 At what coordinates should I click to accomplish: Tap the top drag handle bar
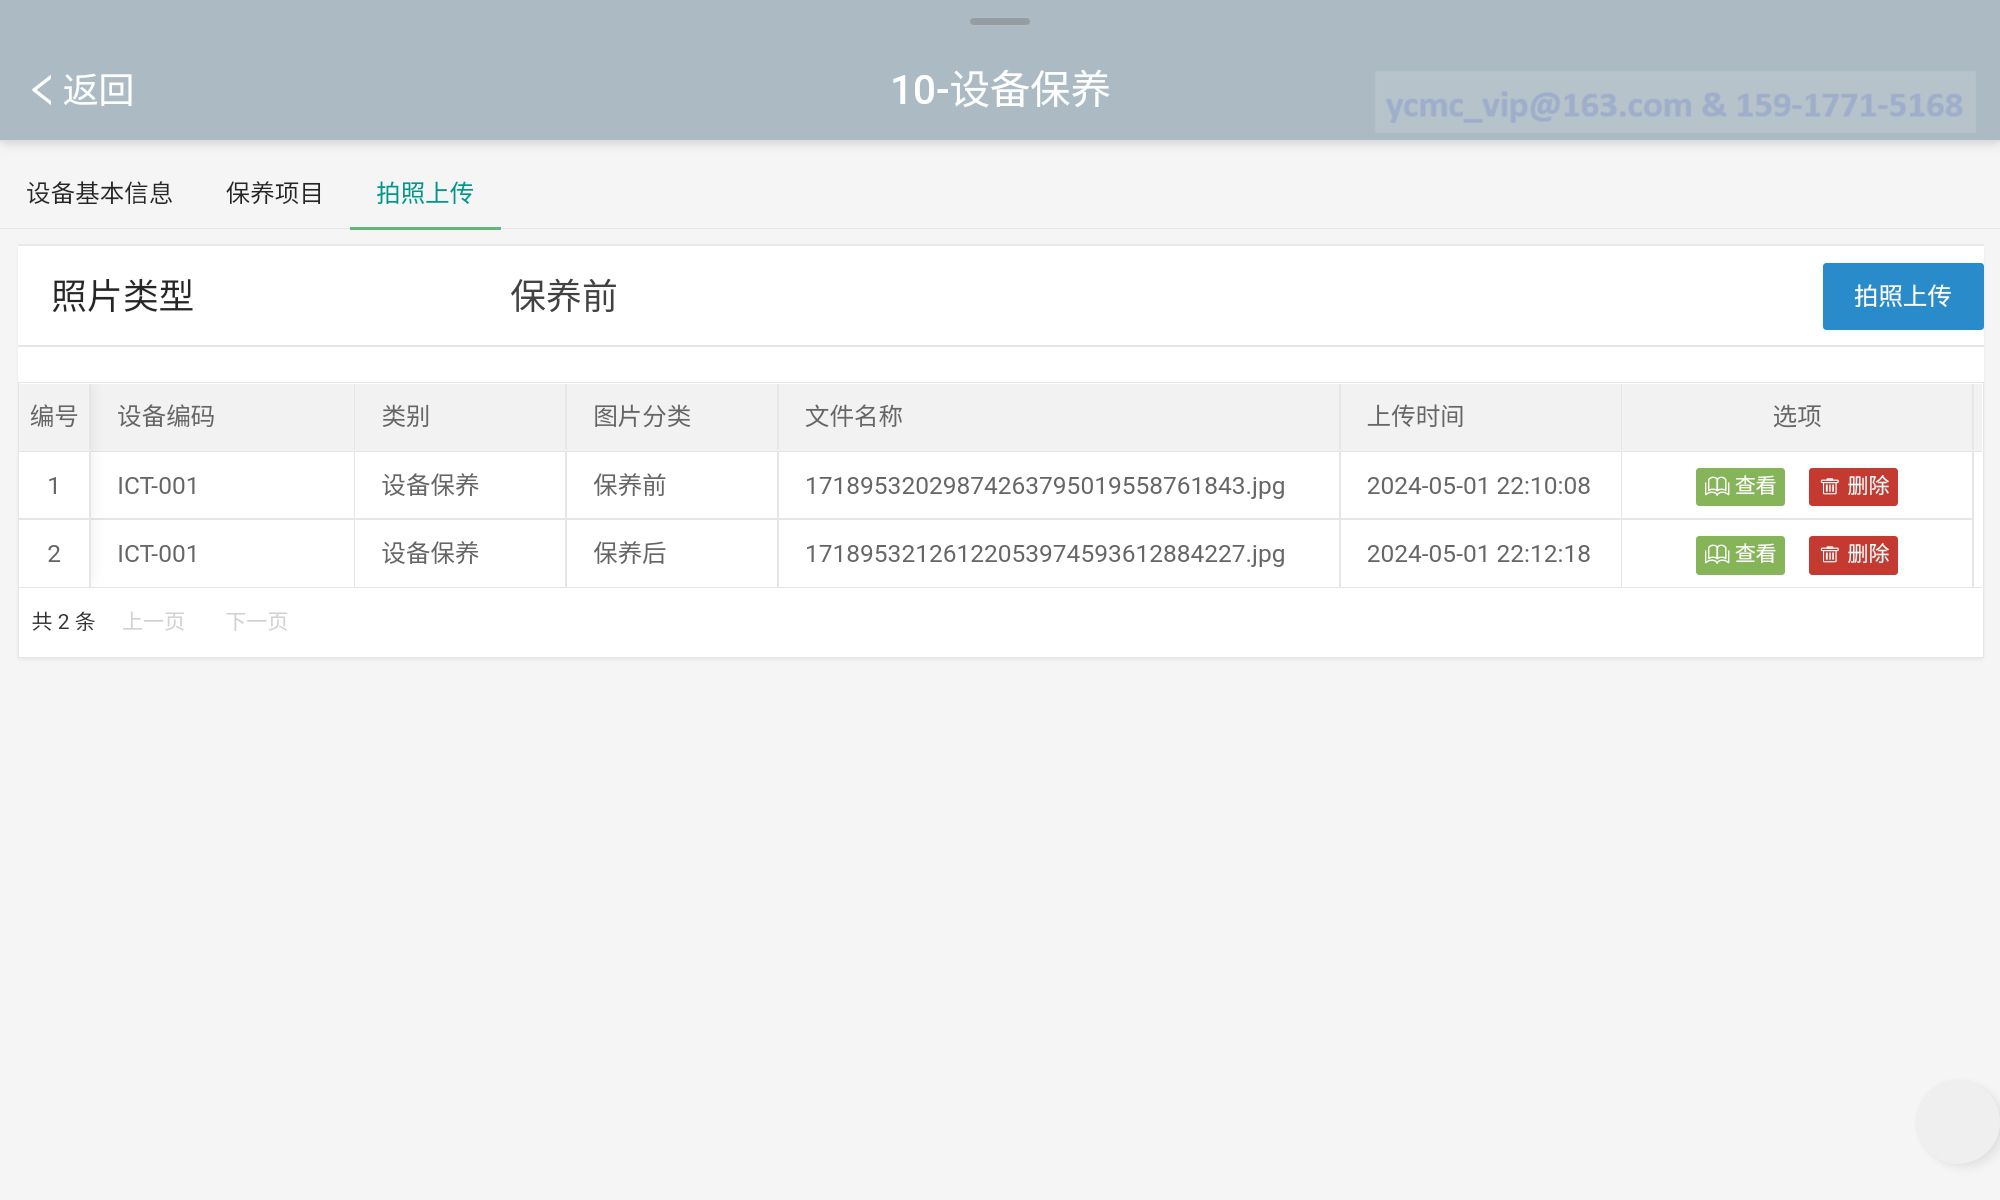coord(999,21)
